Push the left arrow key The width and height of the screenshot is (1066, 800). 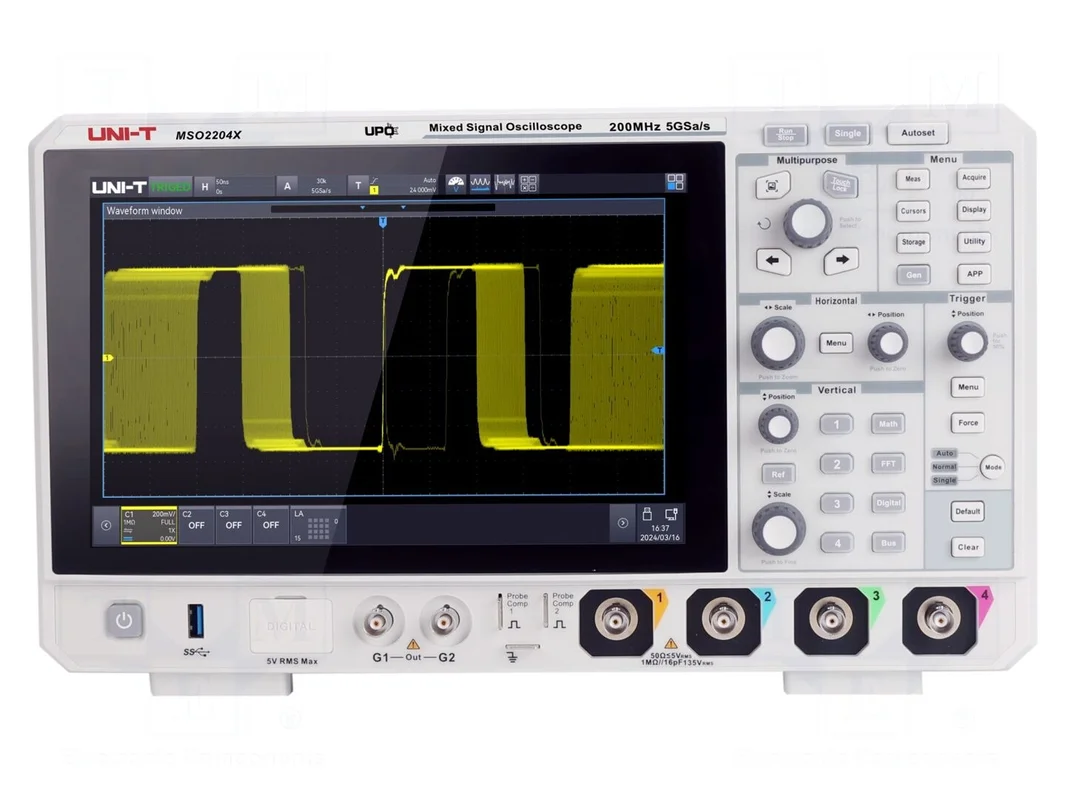pos(773,261)
